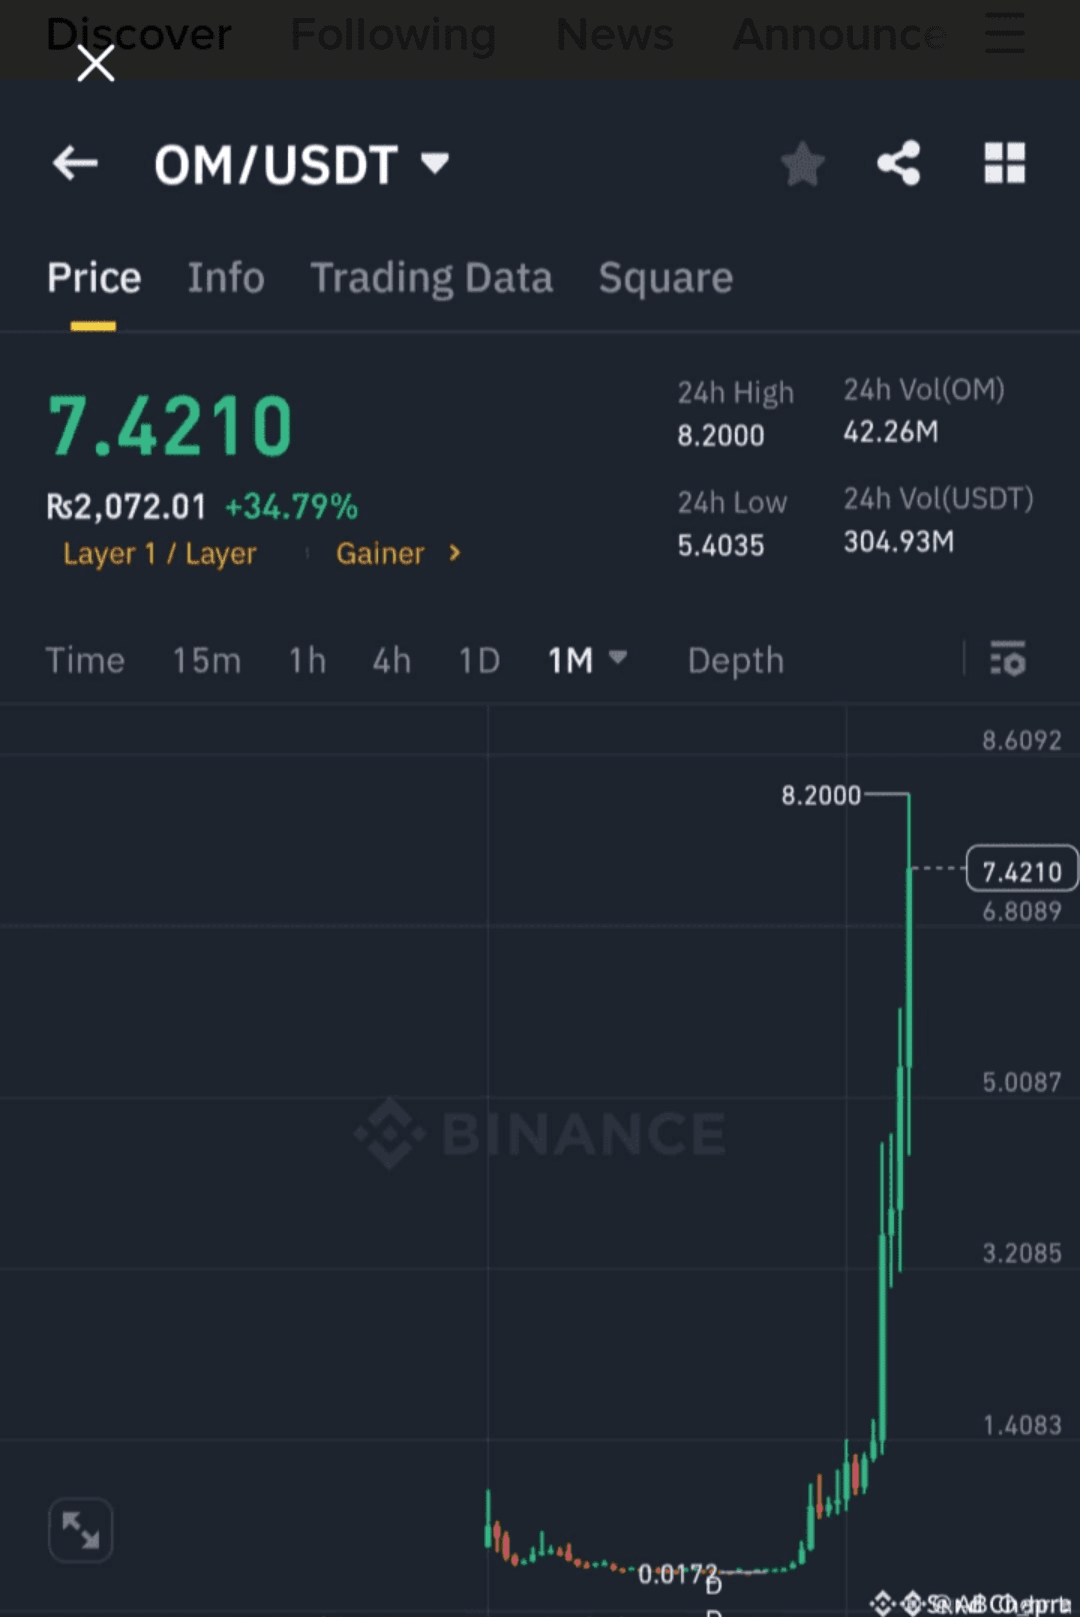
Task: Open chart settings icon beside Depth
Action: click(1007, 660)
